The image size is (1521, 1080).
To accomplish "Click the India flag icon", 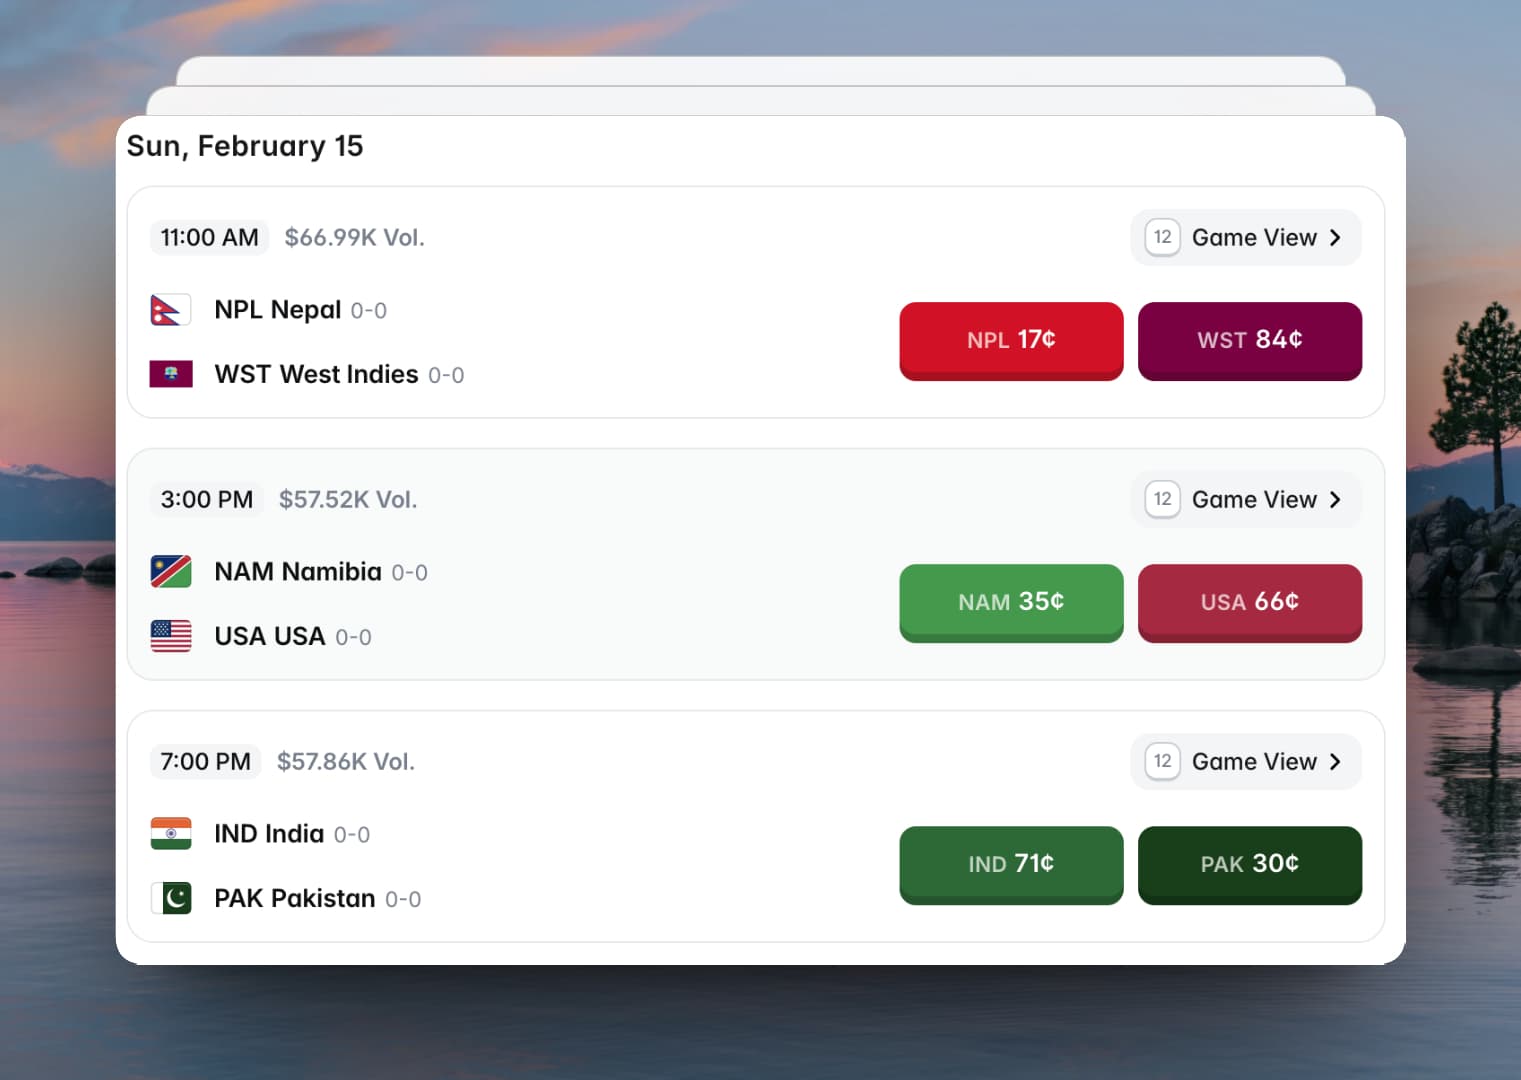I will tap(171, 834).
